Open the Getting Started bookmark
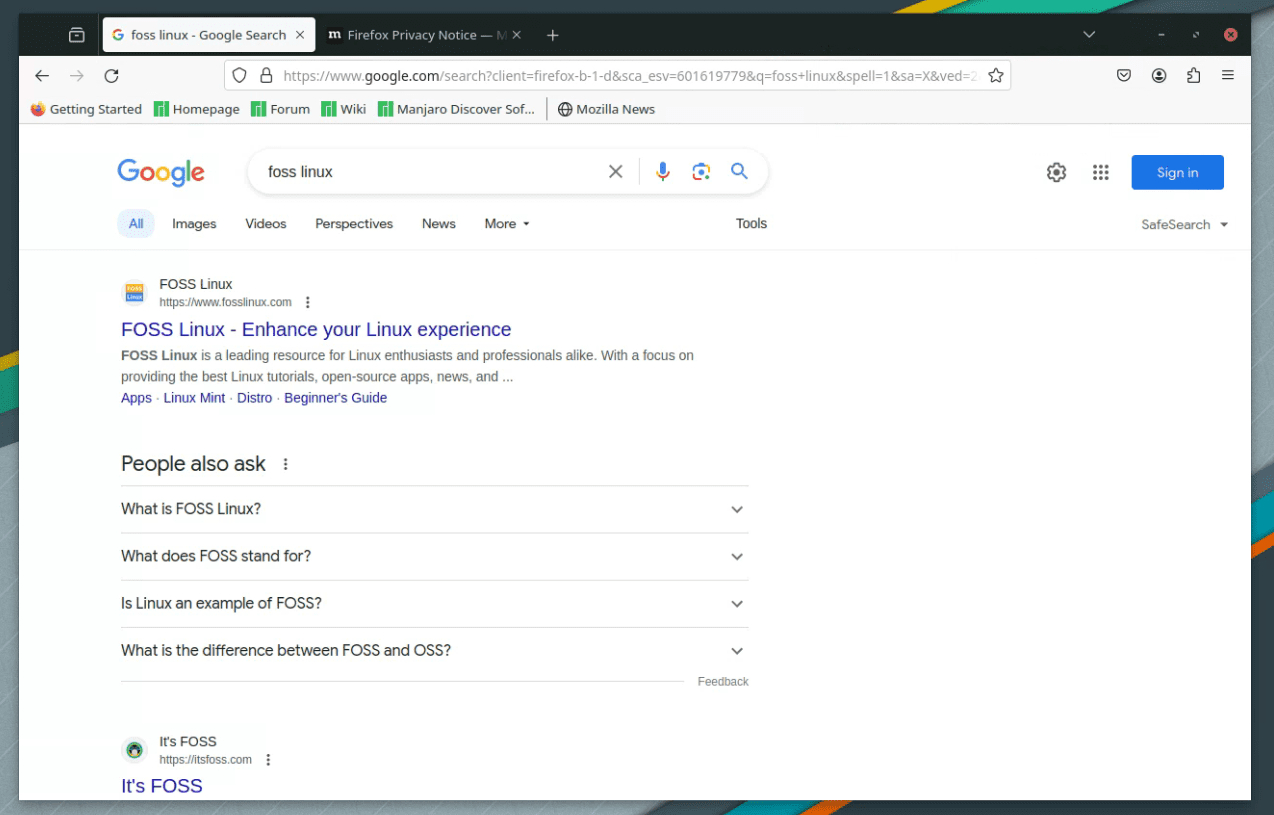 (x=86, y=109)
